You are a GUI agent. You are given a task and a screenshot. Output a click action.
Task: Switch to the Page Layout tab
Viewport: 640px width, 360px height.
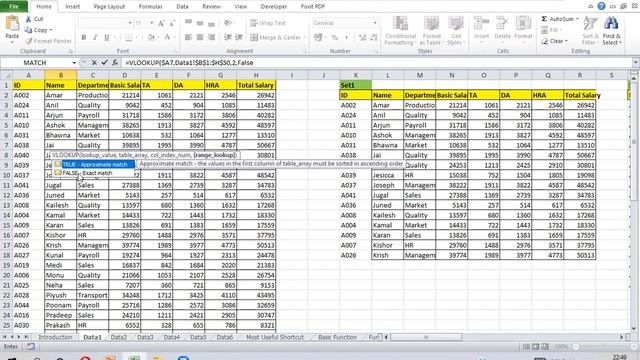tap(109, 7)
